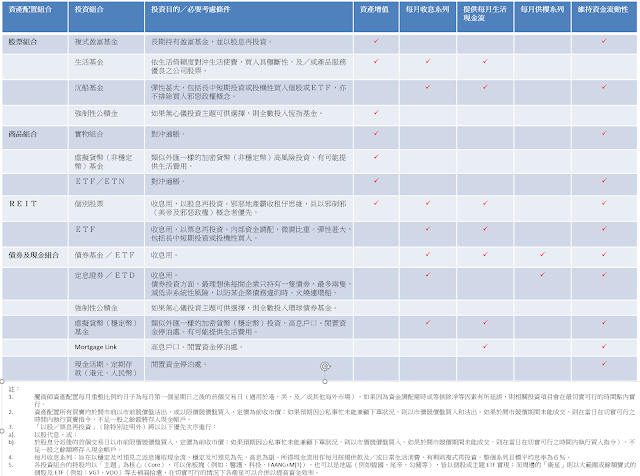
Task: Select the Mortgage Link cell
Action: click(106, 347)
